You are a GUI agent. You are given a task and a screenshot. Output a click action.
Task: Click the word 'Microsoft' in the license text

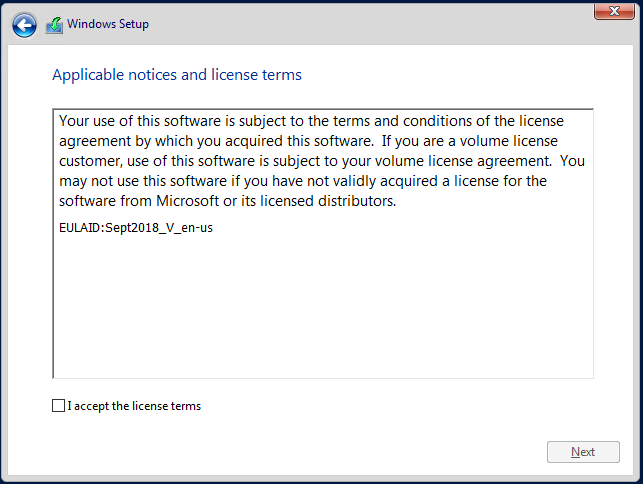point(187,201)
